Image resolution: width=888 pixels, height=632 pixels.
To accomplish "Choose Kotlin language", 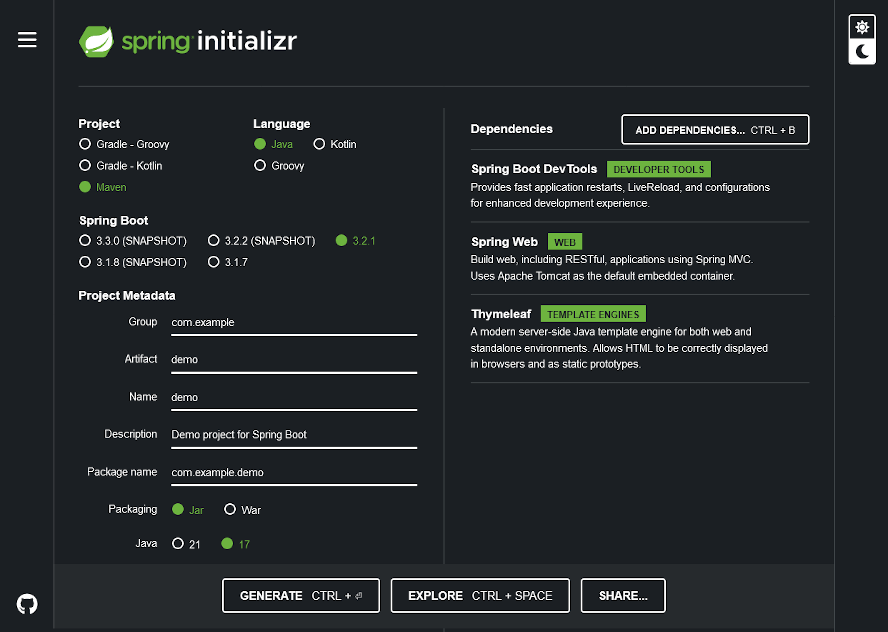I will click(x=335, y=144).
